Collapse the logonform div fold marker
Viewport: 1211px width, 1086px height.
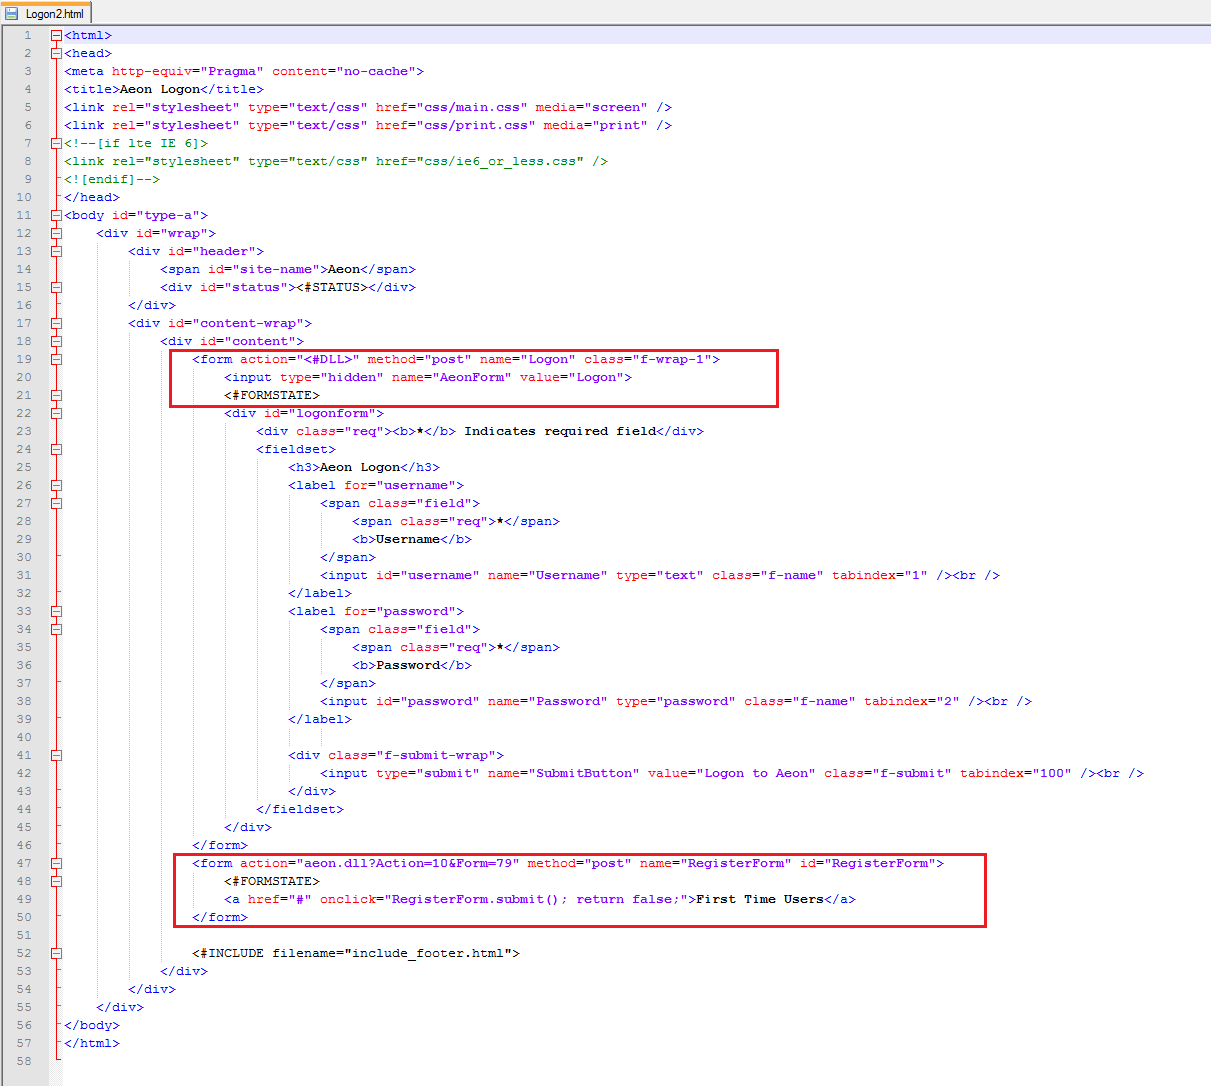point(56,413)
